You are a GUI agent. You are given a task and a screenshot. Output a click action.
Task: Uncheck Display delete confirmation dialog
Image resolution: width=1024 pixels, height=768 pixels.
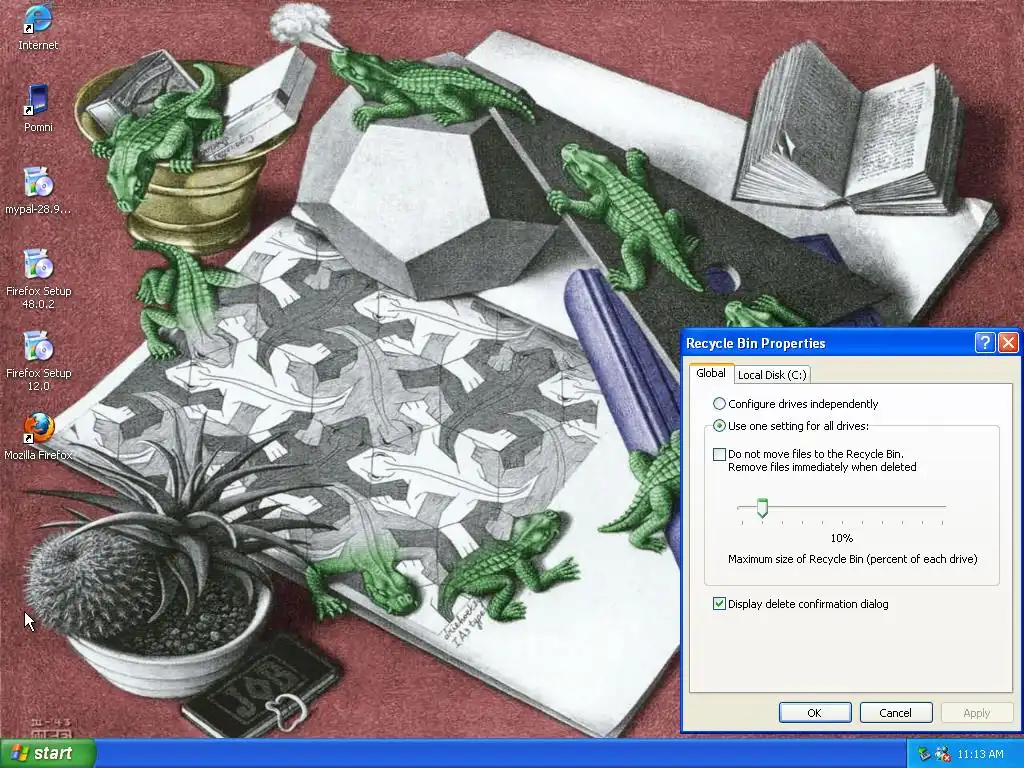[719, 604]
